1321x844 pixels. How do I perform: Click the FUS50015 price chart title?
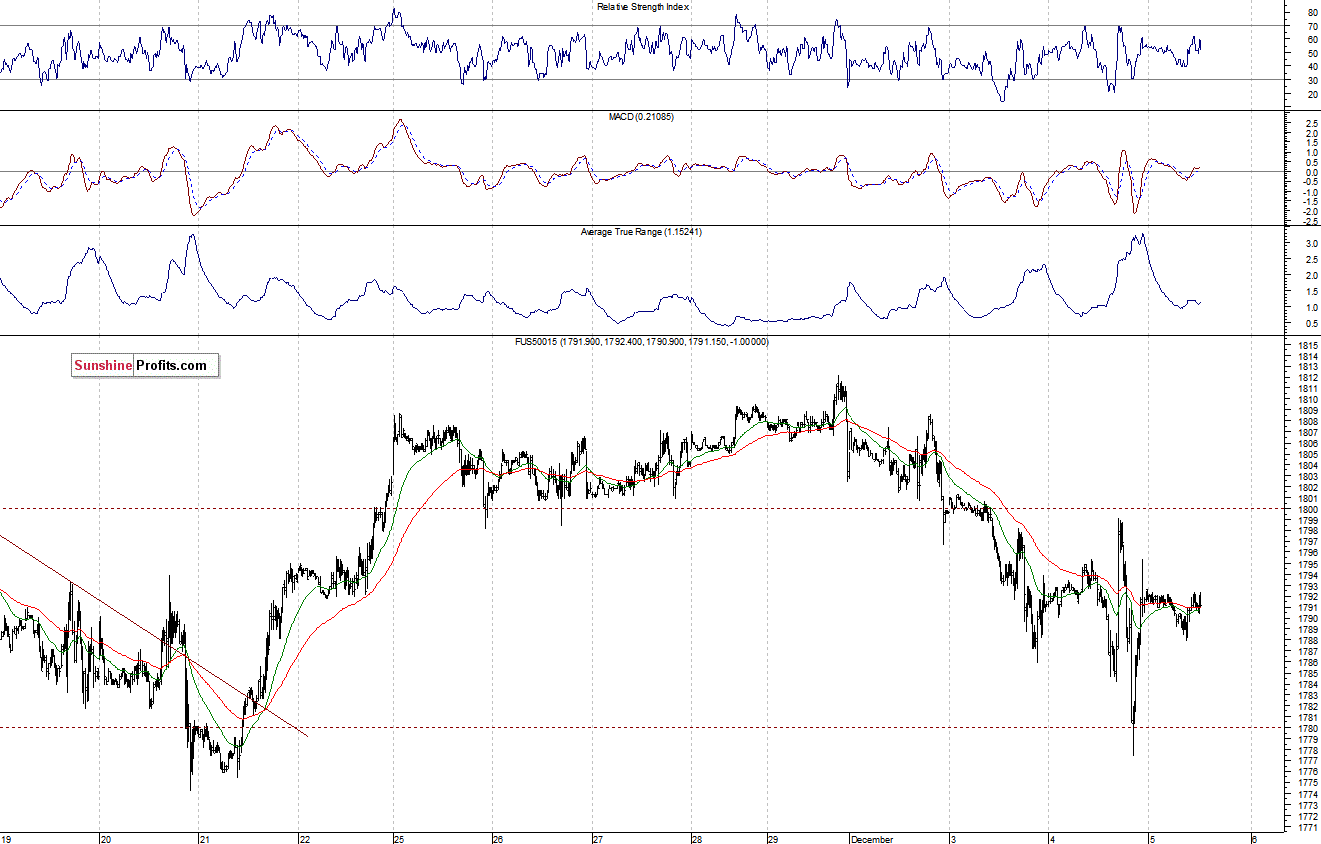pyautogui.click(x=641, y=342)
